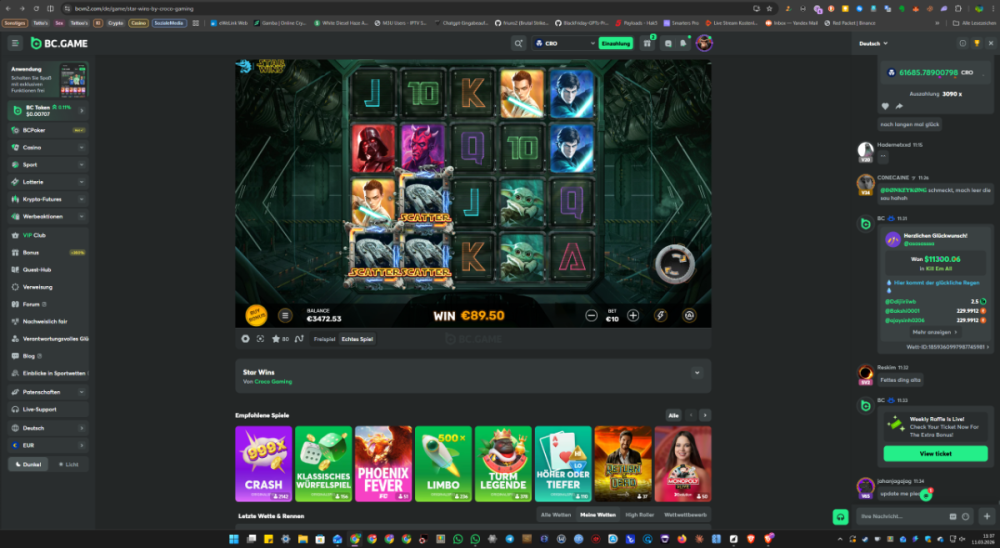Click the Windows Start button
1000x548 pixels.
coord(233,539)
